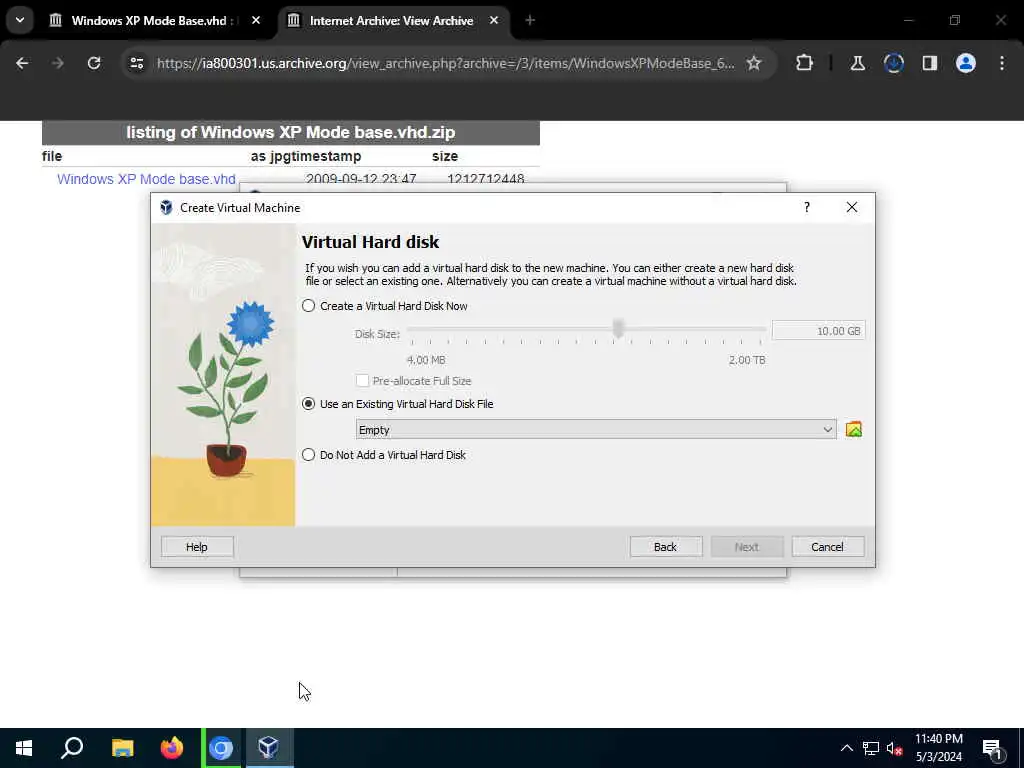Close the Create Virtual Machine dialog

(852, 207)
